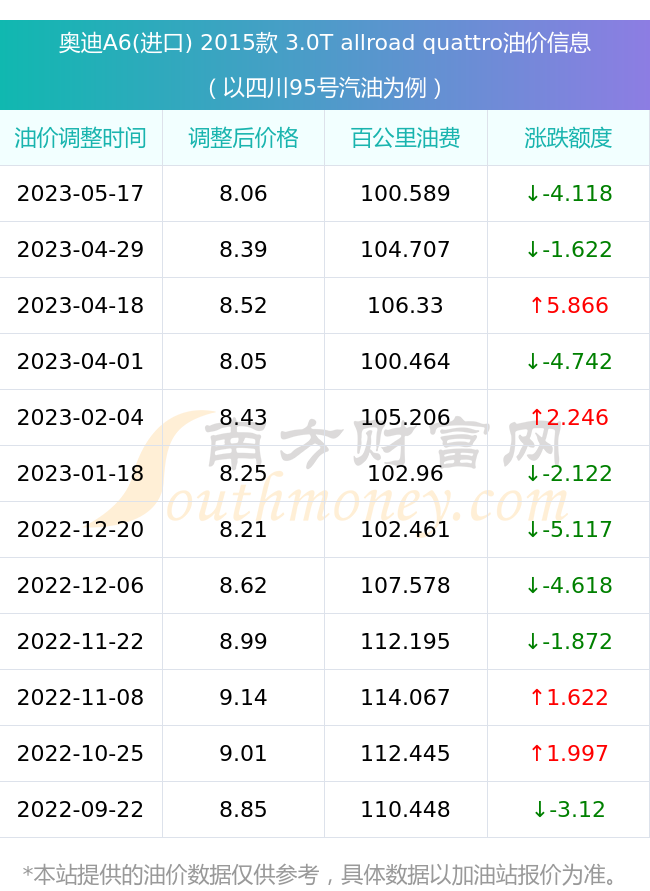Viewport: 650px width, 891px height.
Task: Click the 调整后价格 column header
Action: (243, 138)
